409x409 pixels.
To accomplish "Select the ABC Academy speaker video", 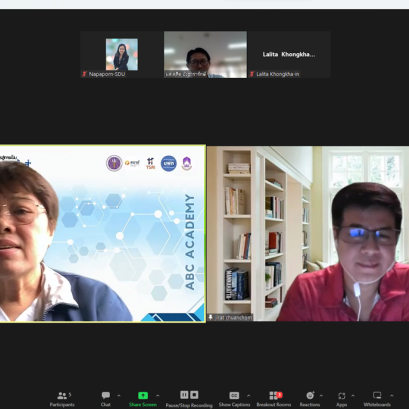I will point(102,234).
